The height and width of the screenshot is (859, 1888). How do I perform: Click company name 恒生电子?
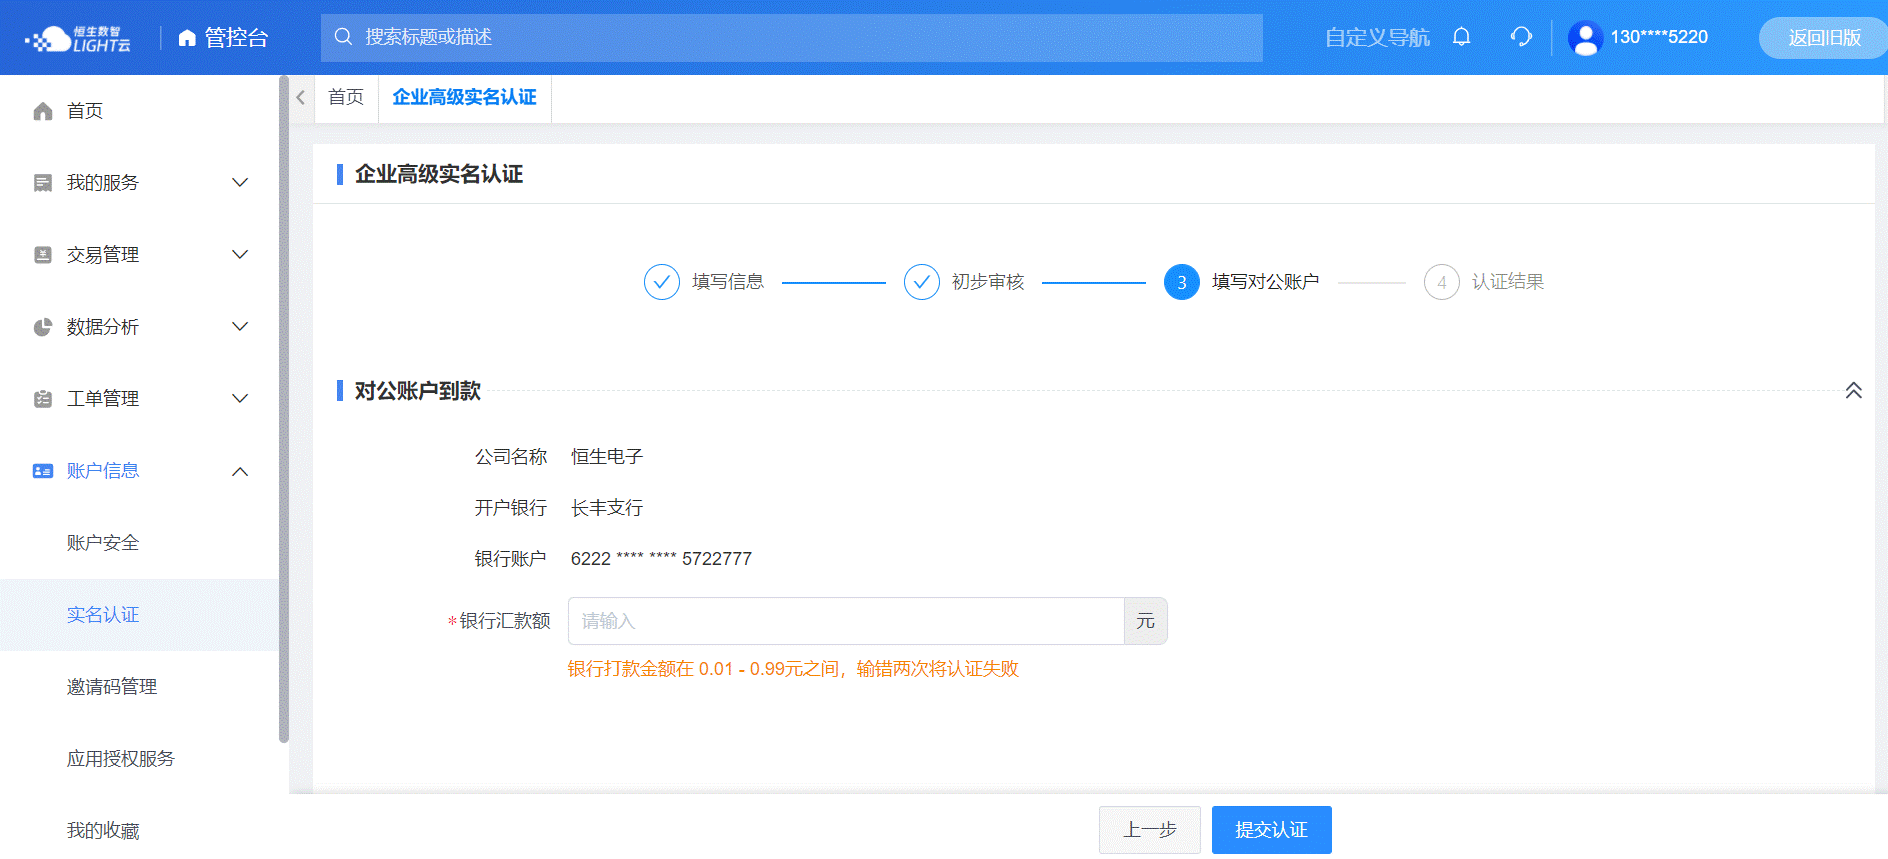coord(607,457)
